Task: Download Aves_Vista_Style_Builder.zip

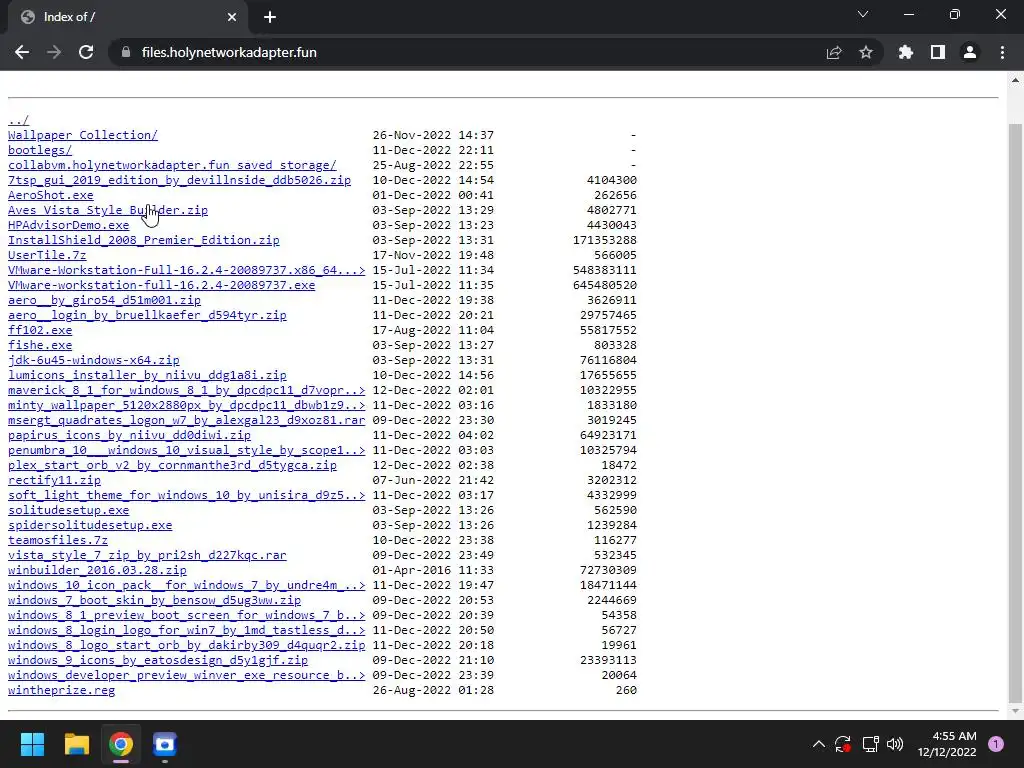Action: click(x=108, y=210)
